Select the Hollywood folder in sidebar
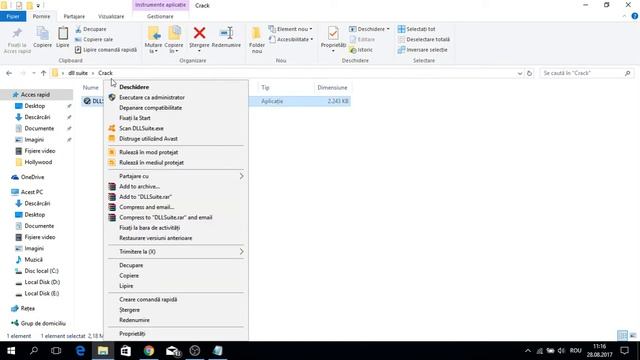640x360 pixels. (x=38, y=162)
